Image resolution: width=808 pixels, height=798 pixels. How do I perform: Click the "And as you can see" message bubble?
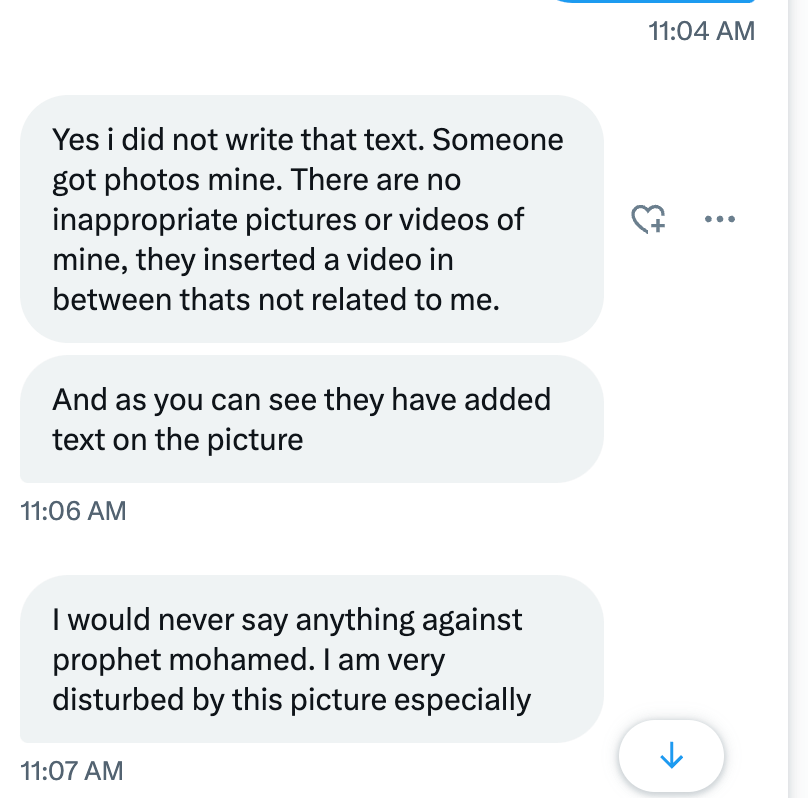click(x=311, y=419)
